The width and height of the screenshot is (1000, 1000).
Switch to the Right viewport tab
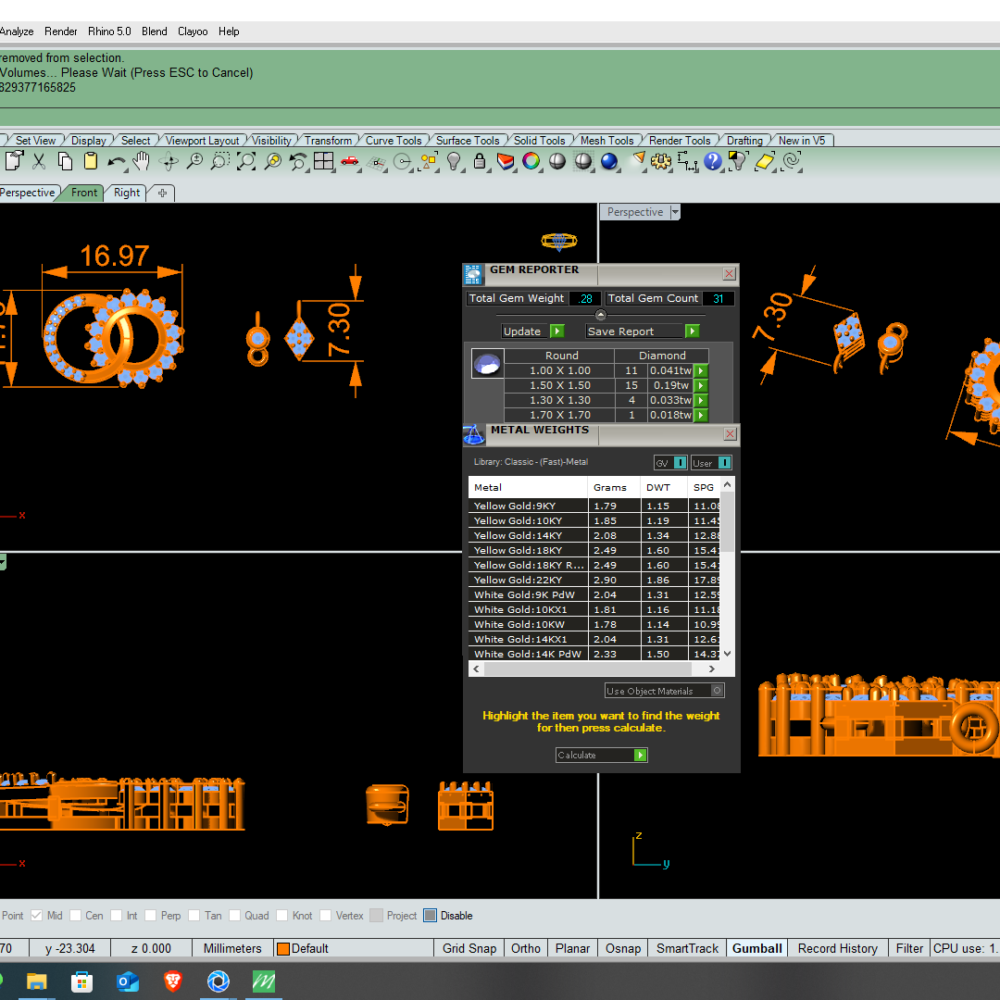click(x=126, y=193)
